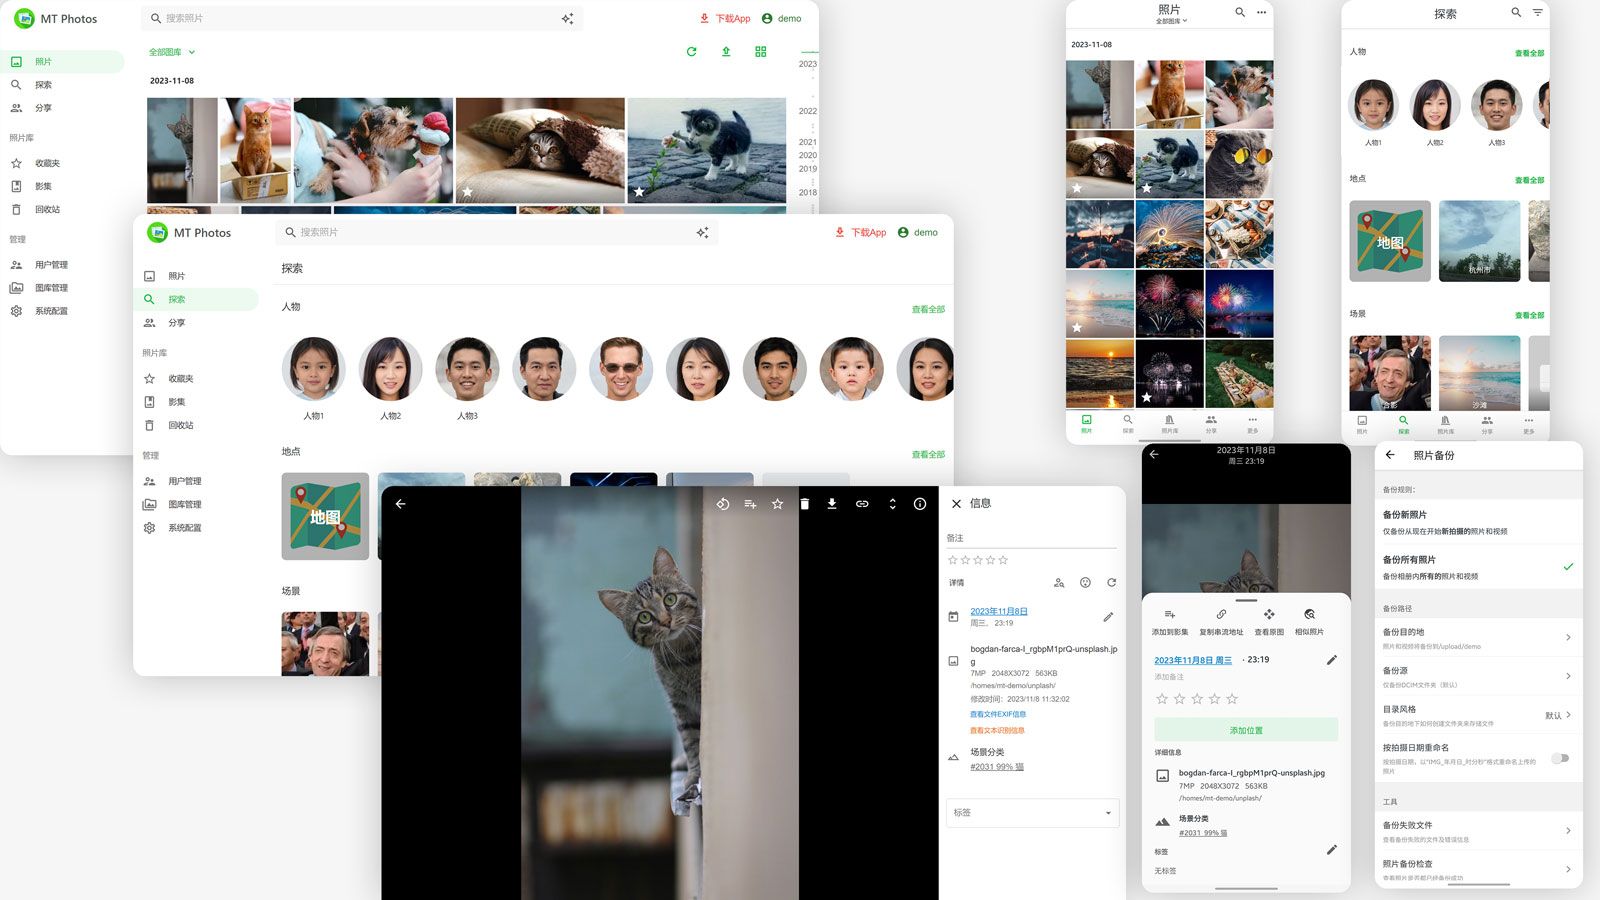Select the 备份新照片 backup rule
Screen dimensions: 1600x900
(x=1470, y=522)
